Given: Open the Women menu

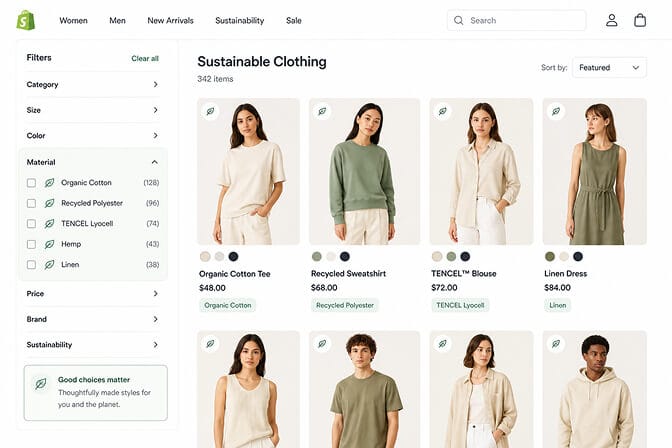Looking at the screenshot, I should tap(73, 21).
